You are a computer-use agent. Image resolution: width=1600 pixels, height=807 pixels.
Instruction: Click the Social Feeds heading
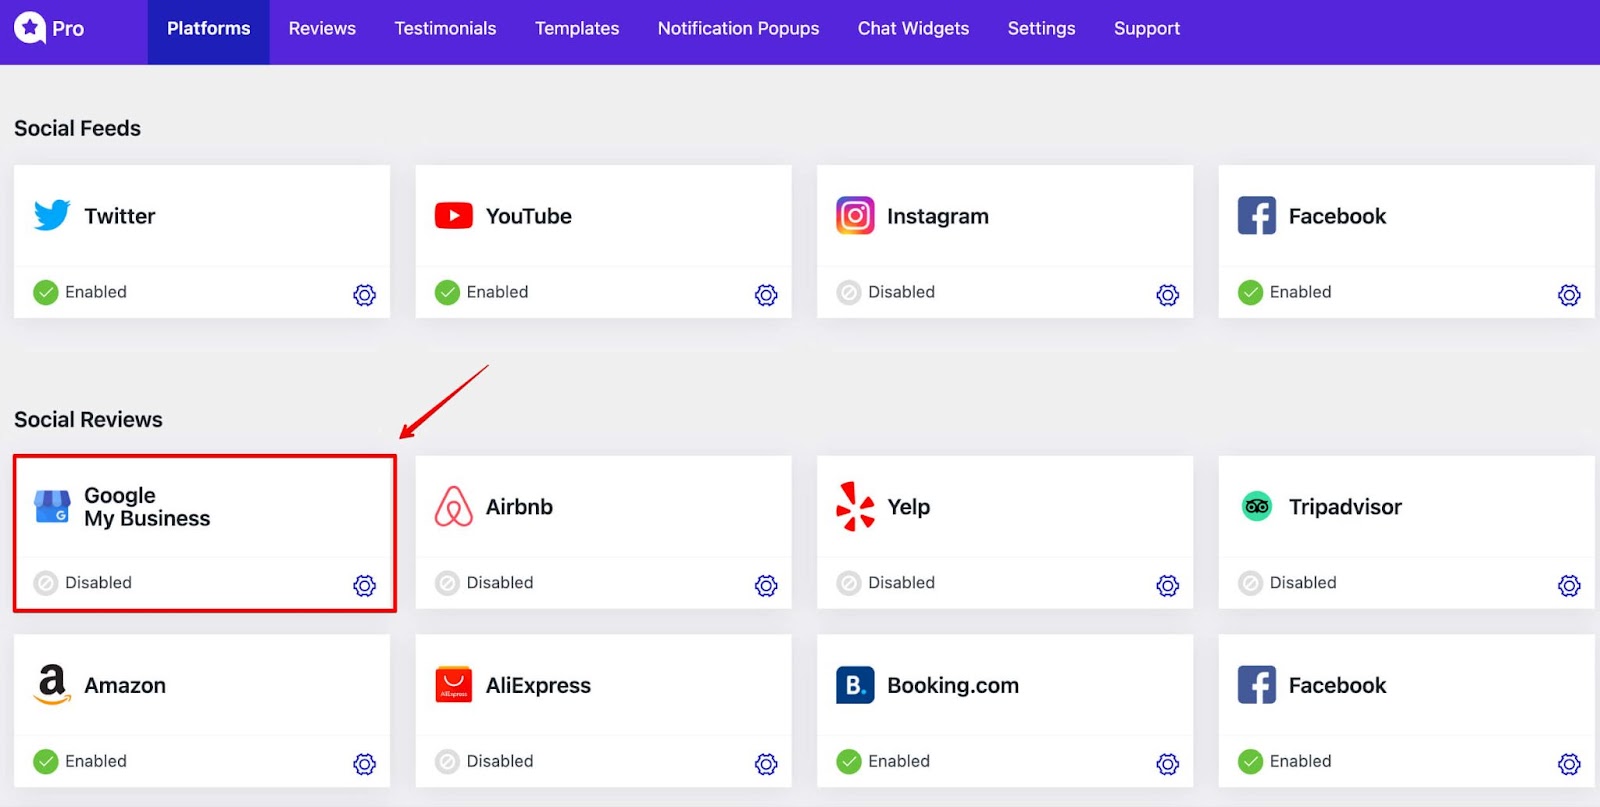pyautogui.click(x=77, y=128)
